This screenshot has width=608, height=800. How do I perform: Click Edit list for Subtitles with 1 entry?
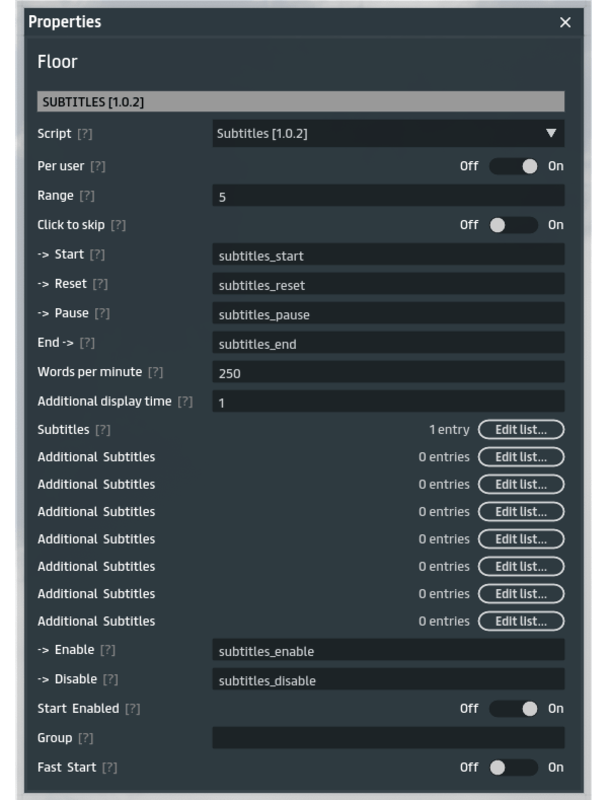click(x=521, y=430)
